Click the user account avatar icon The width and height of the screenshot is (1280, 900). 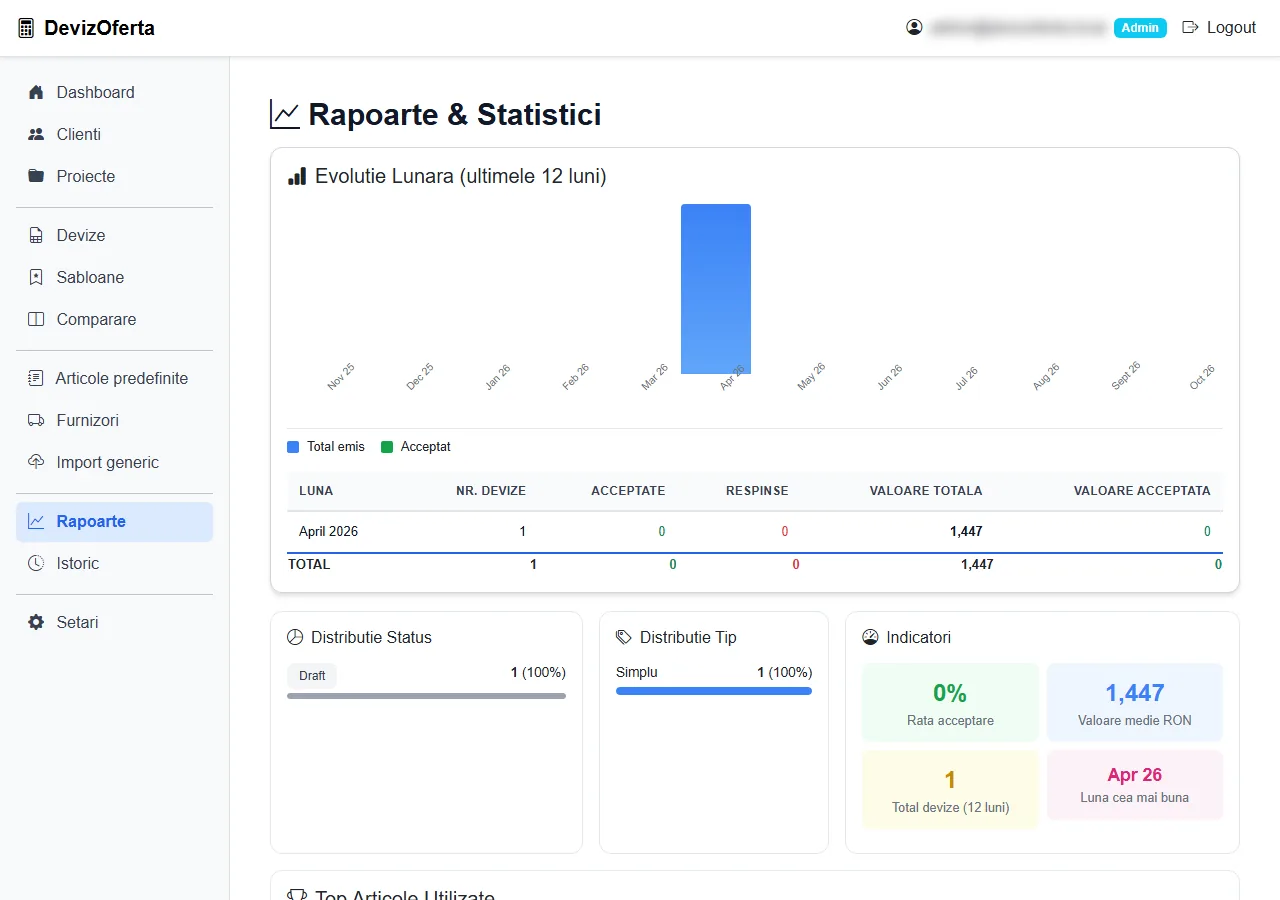point(914,27)
